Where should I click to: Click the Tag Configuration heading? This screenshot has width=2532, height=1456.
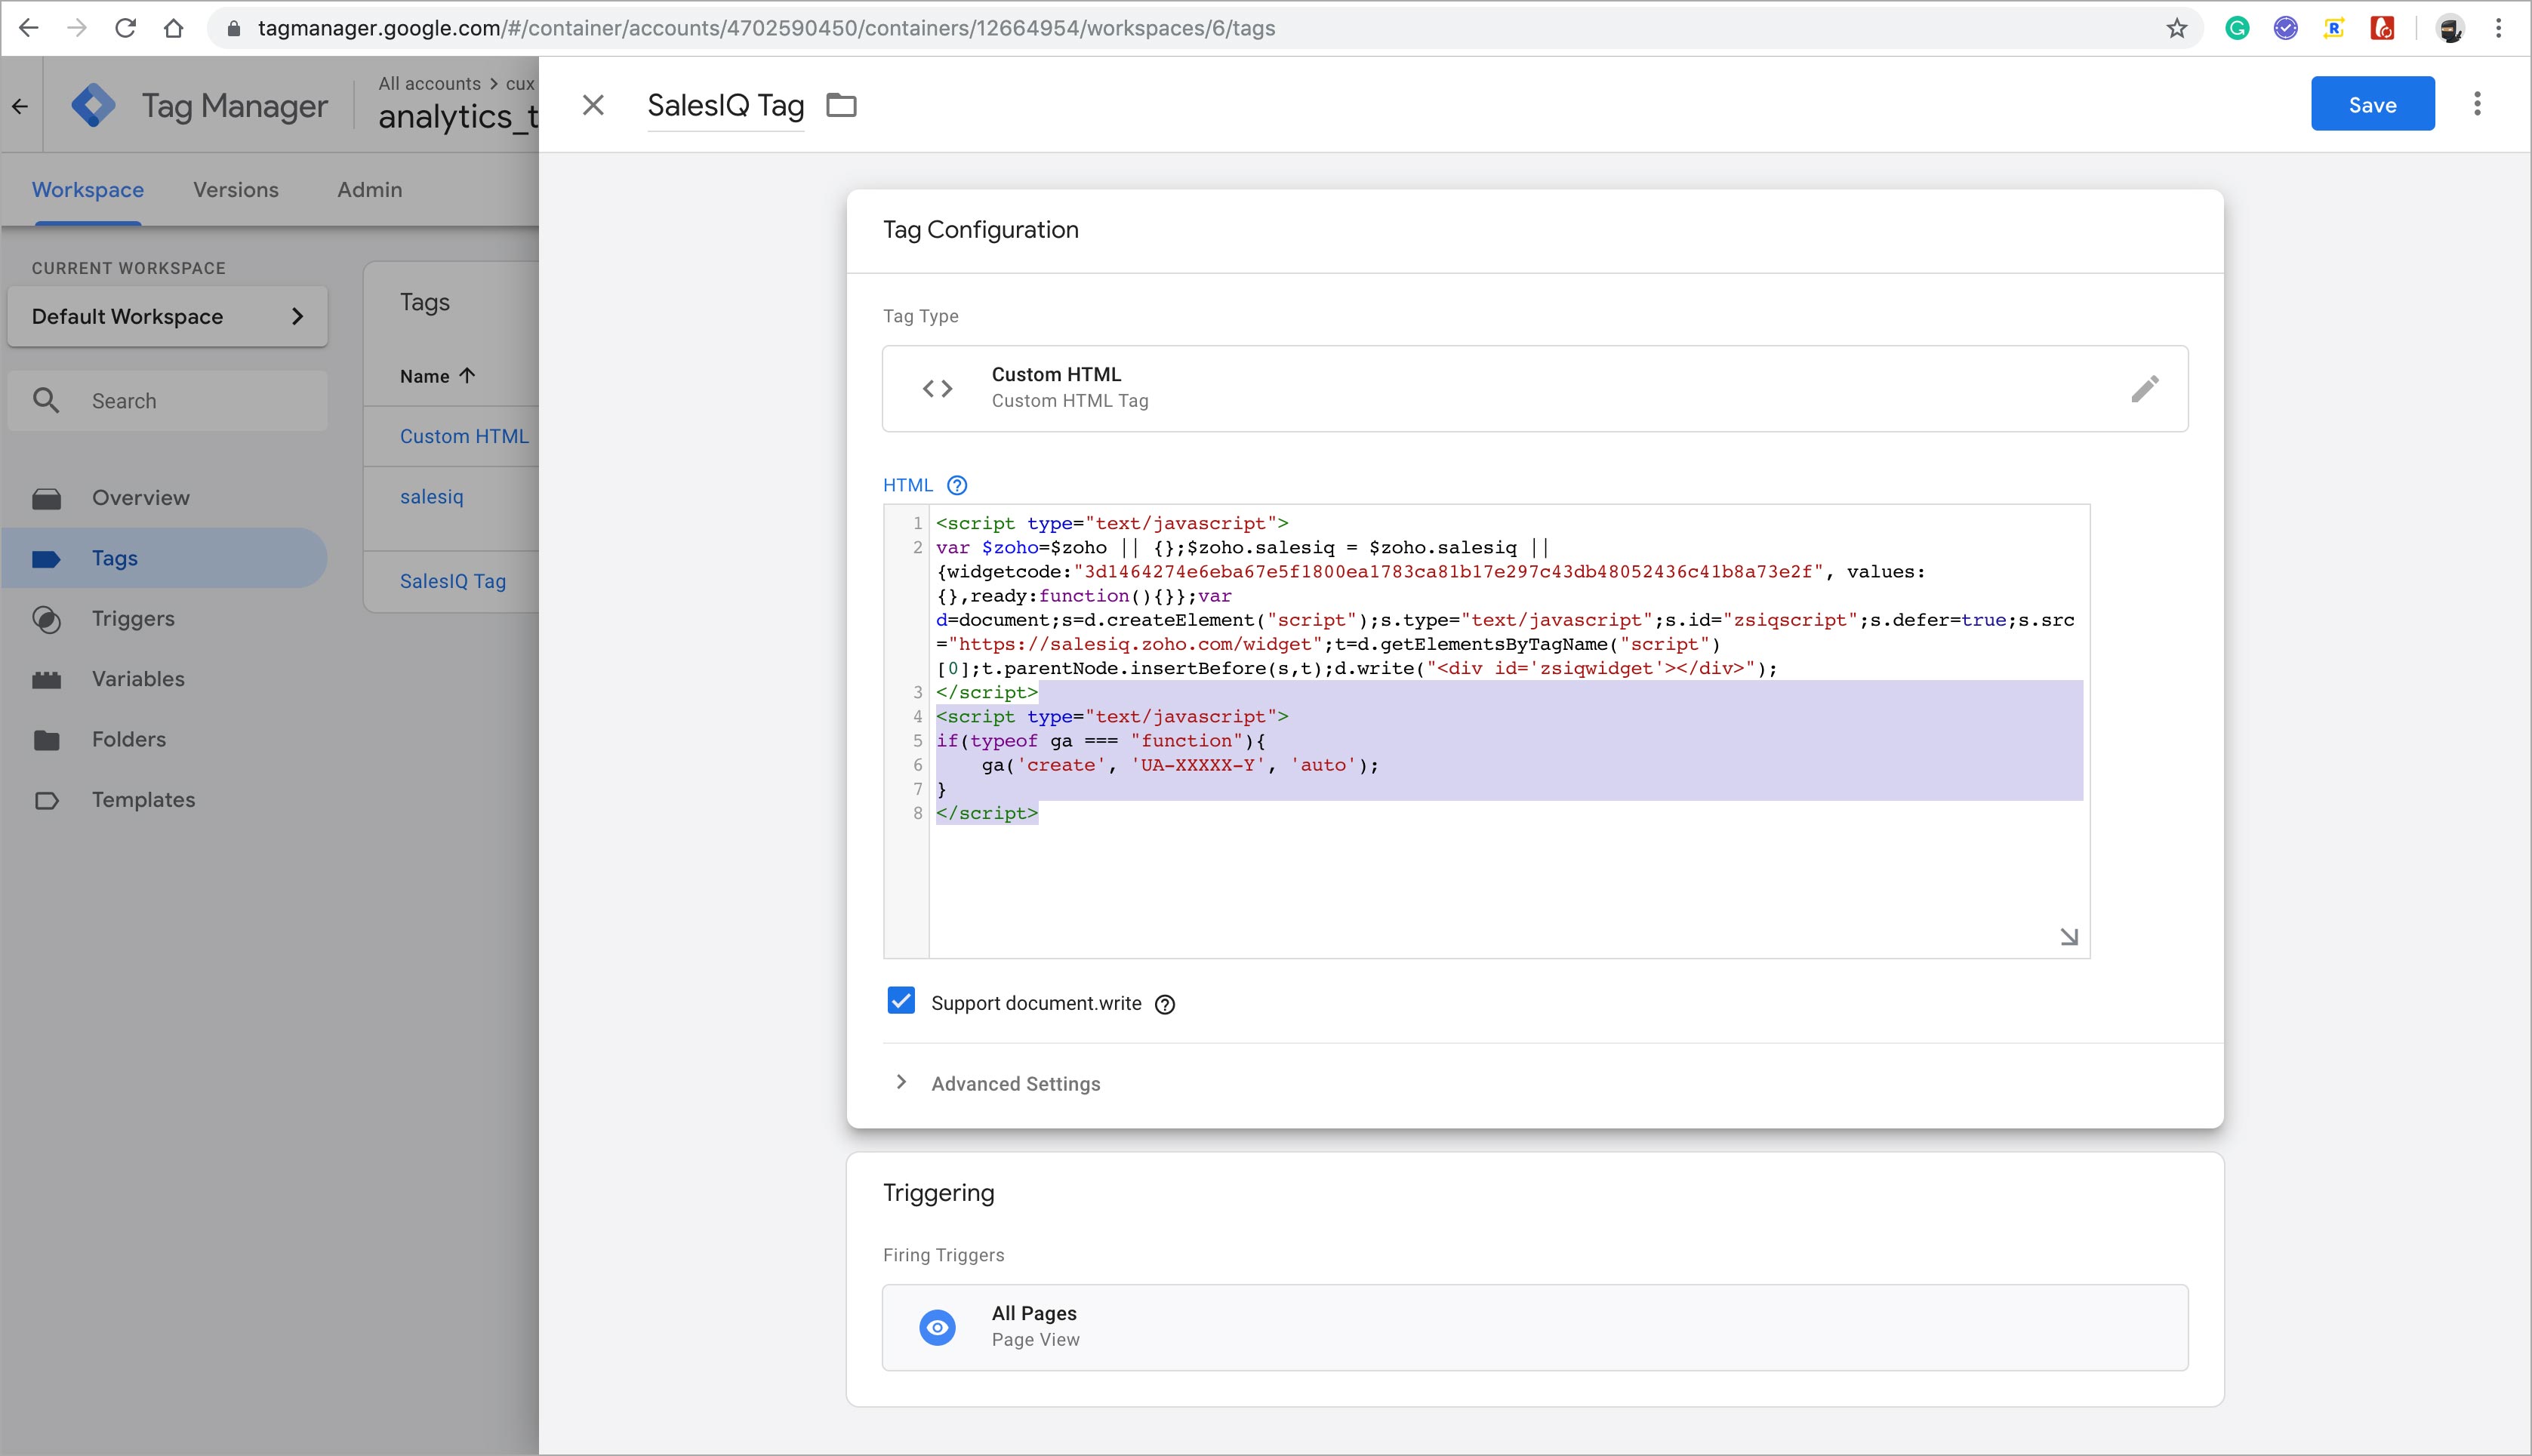tap(980, 230)
